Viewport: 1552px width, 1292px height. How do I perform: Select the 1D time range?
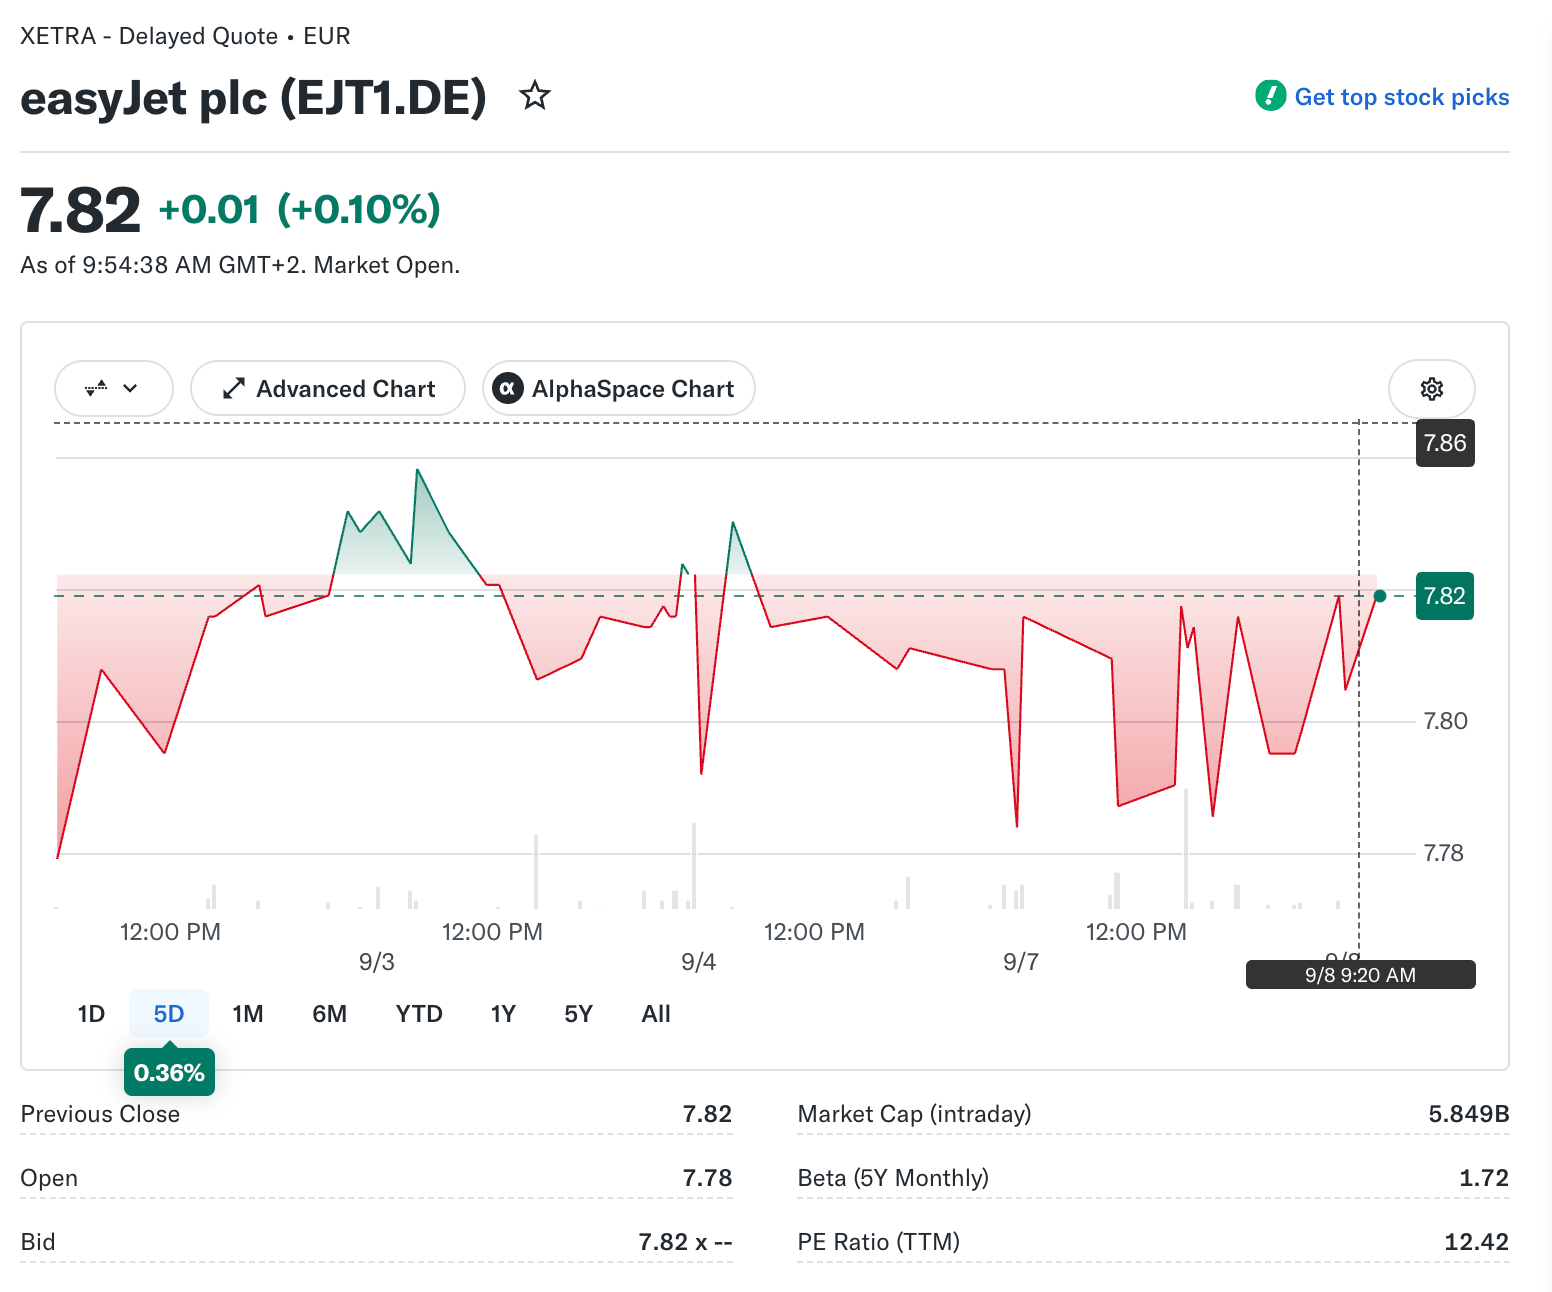click(x=91, y=1014)
